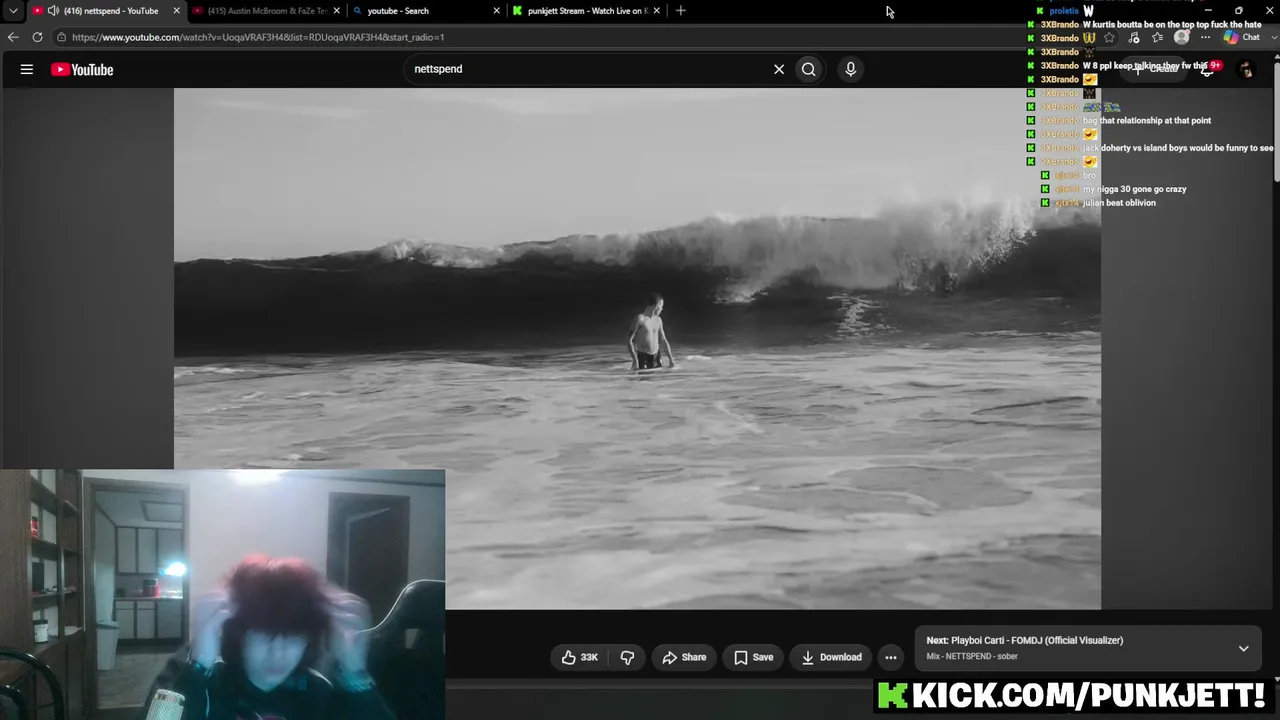Like the video with 33K likes
1280x720 pixels.
pos(579,657)
